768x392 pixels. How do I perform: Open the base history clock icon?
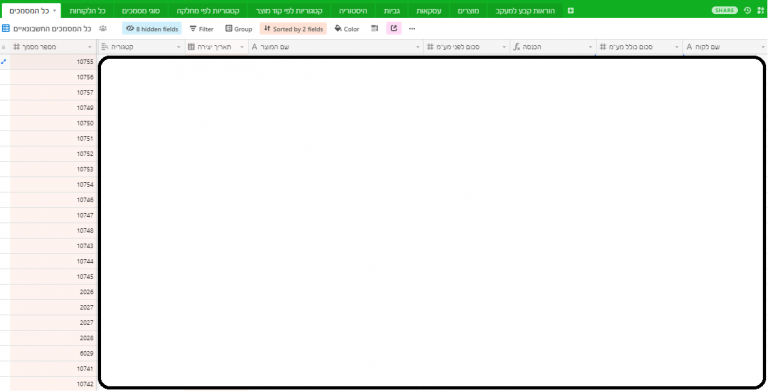click(747, 10)
